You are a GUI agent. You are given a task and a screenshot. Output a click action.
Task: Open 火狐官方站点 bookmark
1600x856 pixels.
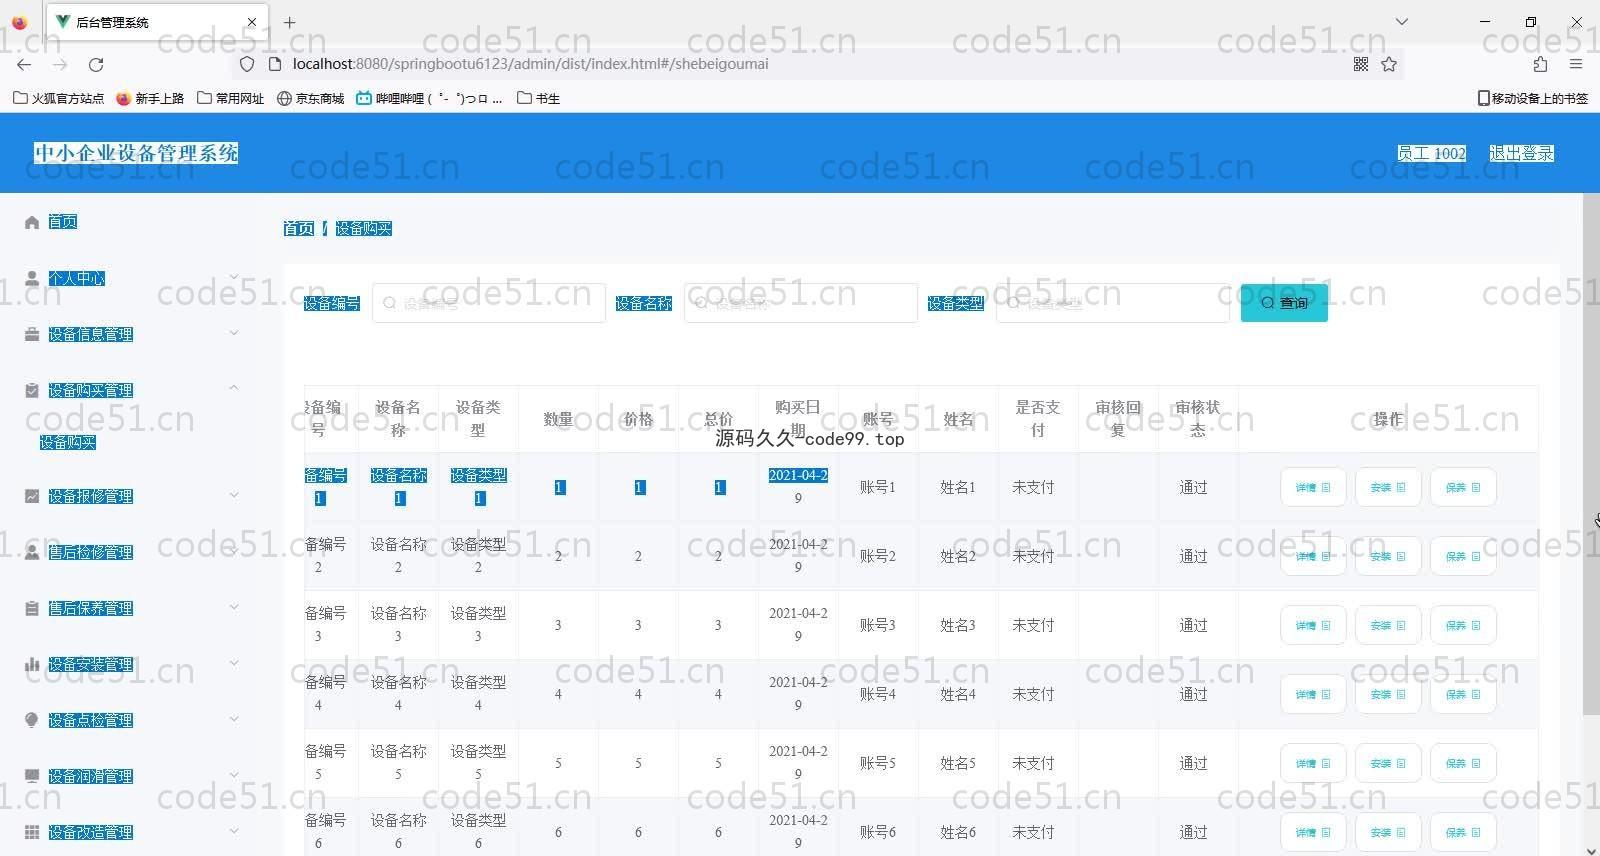tap(59, 98)
